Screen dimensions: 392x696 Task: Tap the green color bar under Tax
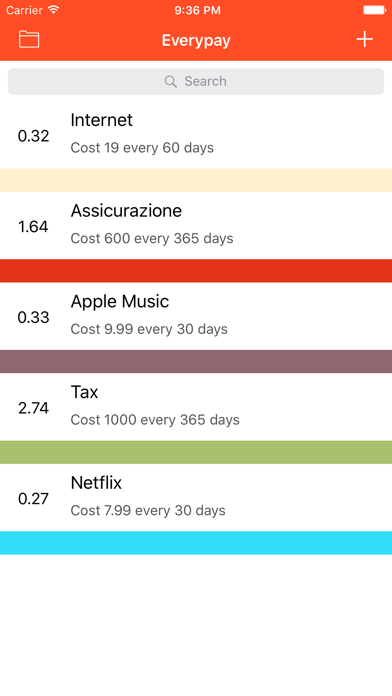pos(196,452)
